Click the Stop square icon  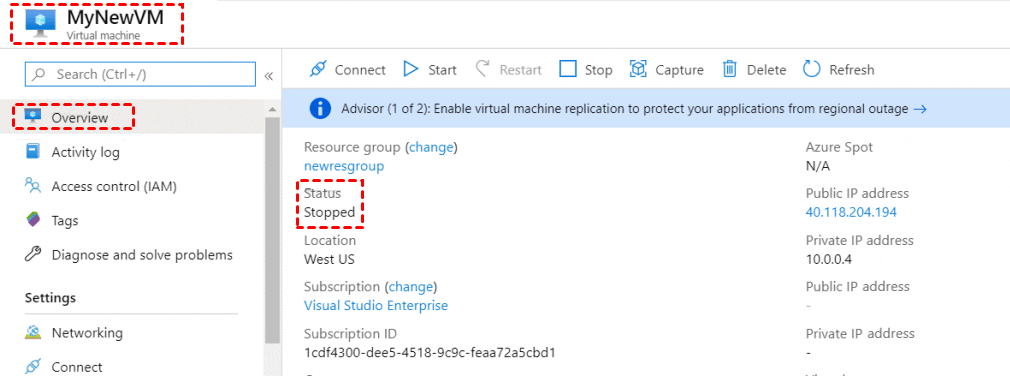point(567,69)
